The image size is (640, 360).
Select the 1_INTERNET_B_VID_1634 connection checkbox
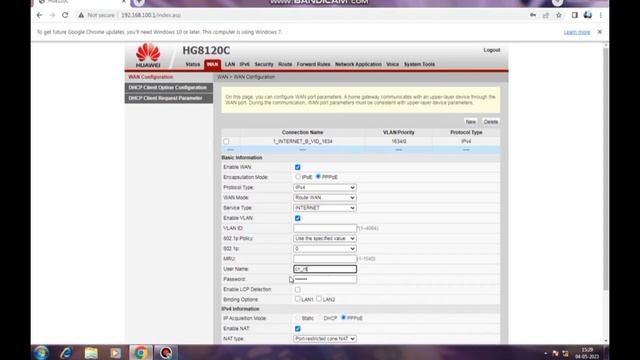(x=226, y=142)
